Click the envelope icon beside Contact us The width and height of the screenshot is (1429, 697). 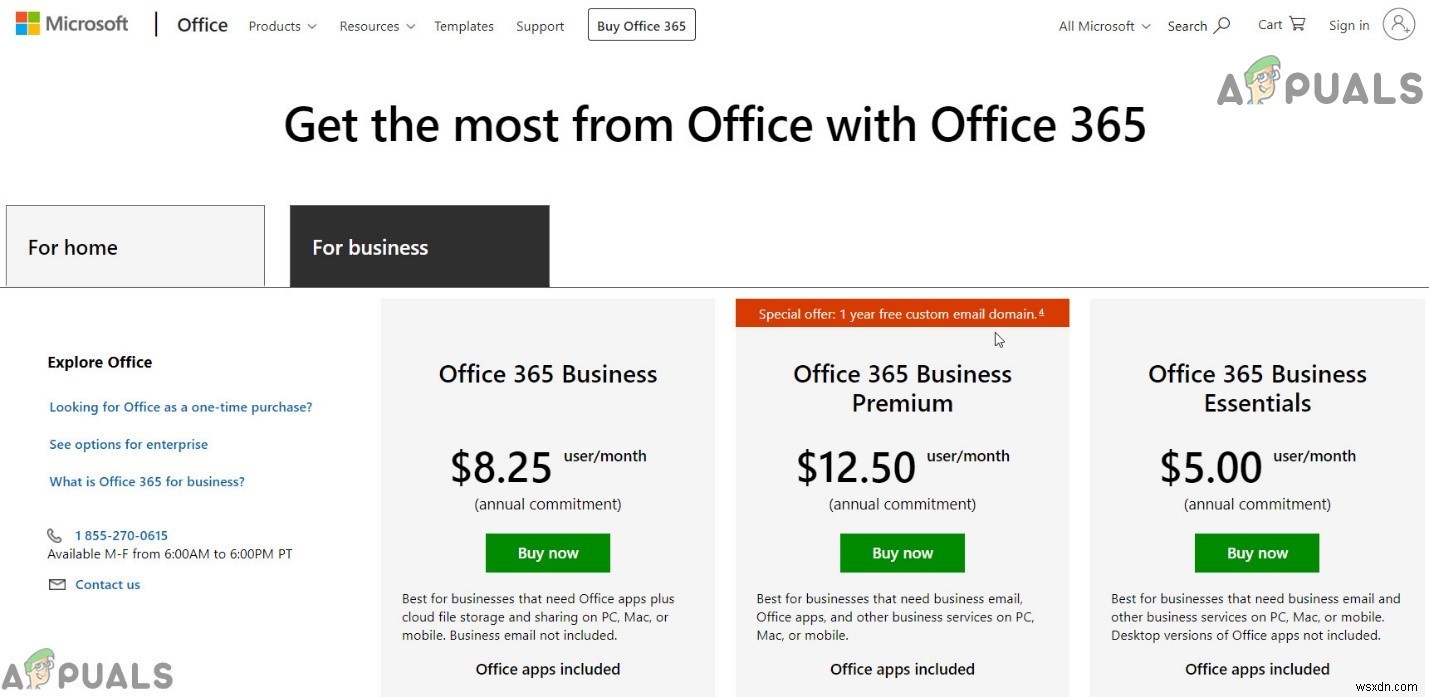[x=57, y=584]
